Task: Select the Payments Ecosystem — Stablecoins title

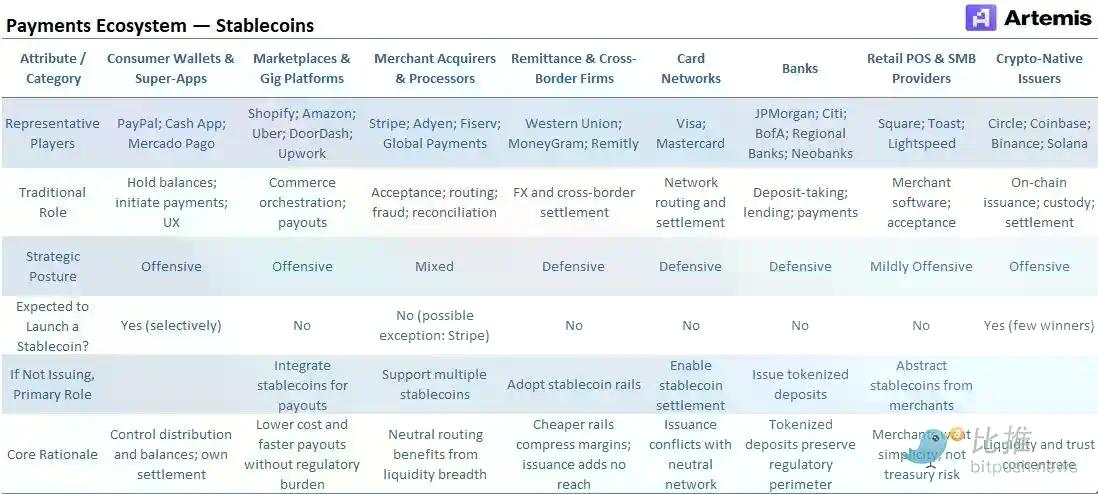Action: [160, 25]
